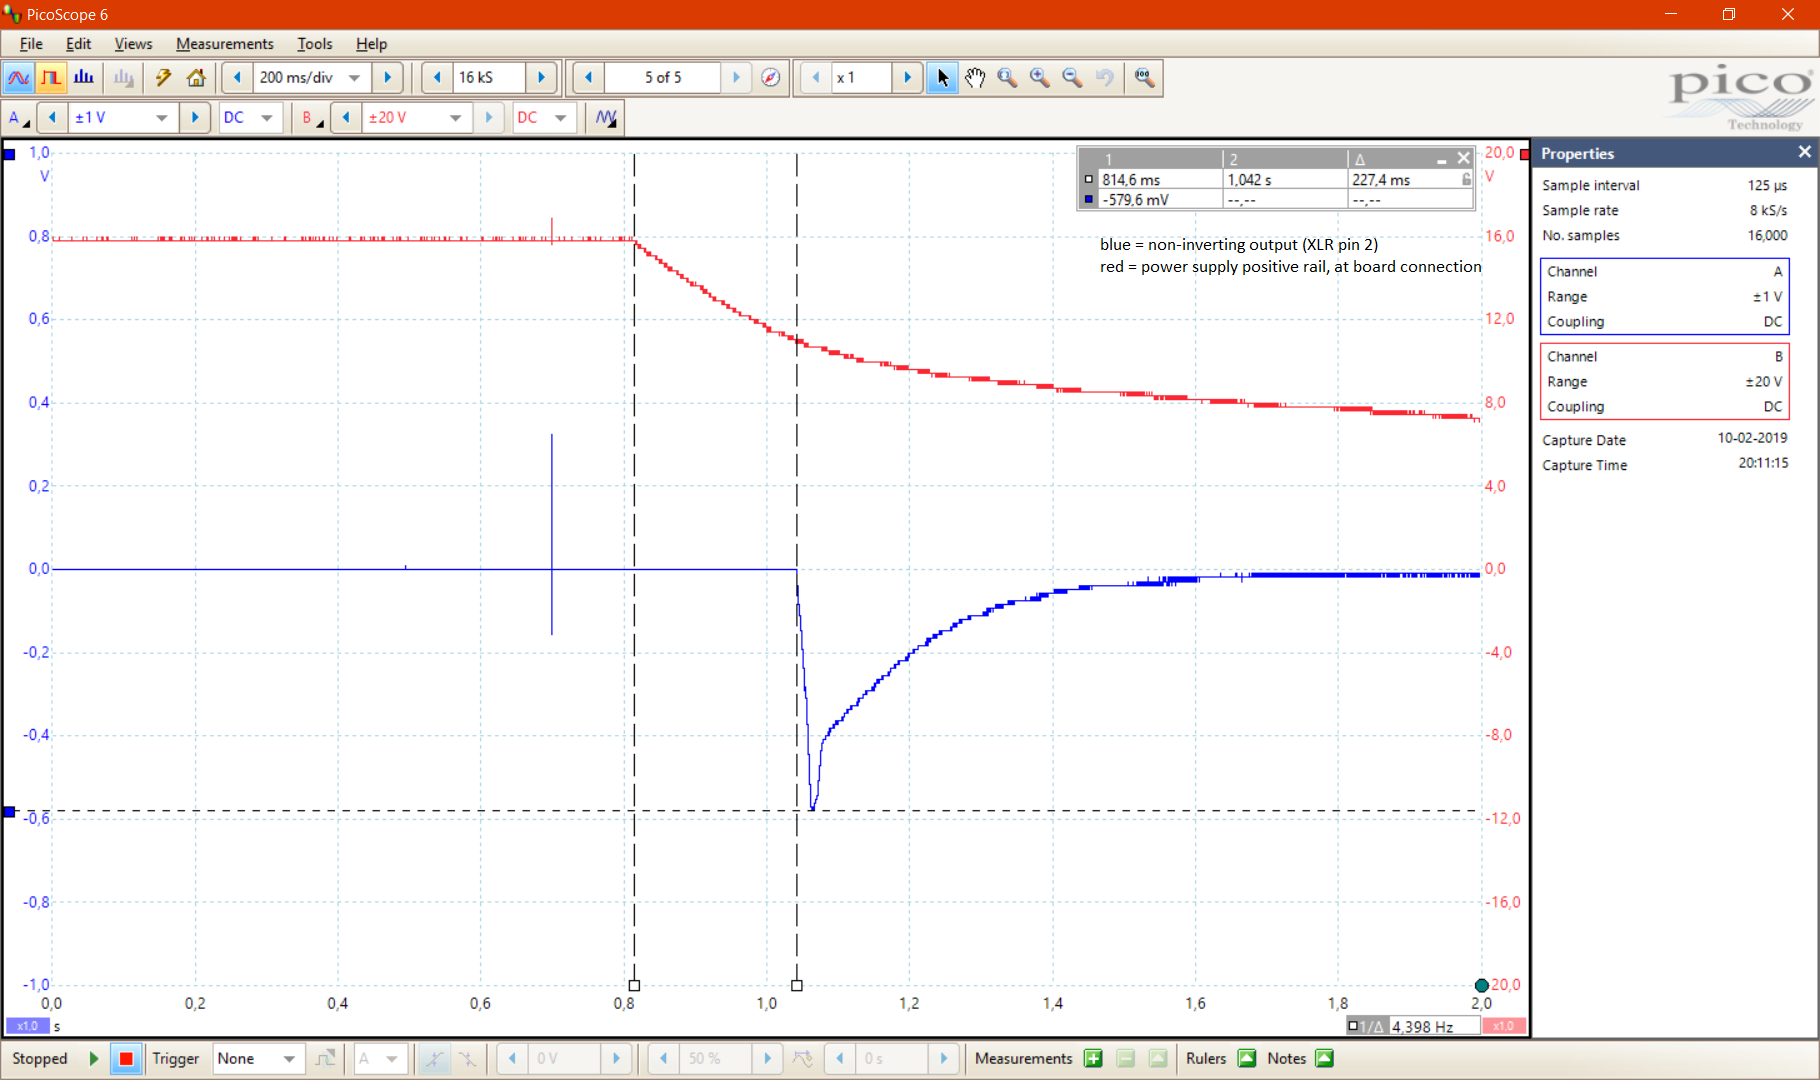1820x1080 pixels.
Task: Click the 5 of 5 buffer number field
Action: coord(663,77)
